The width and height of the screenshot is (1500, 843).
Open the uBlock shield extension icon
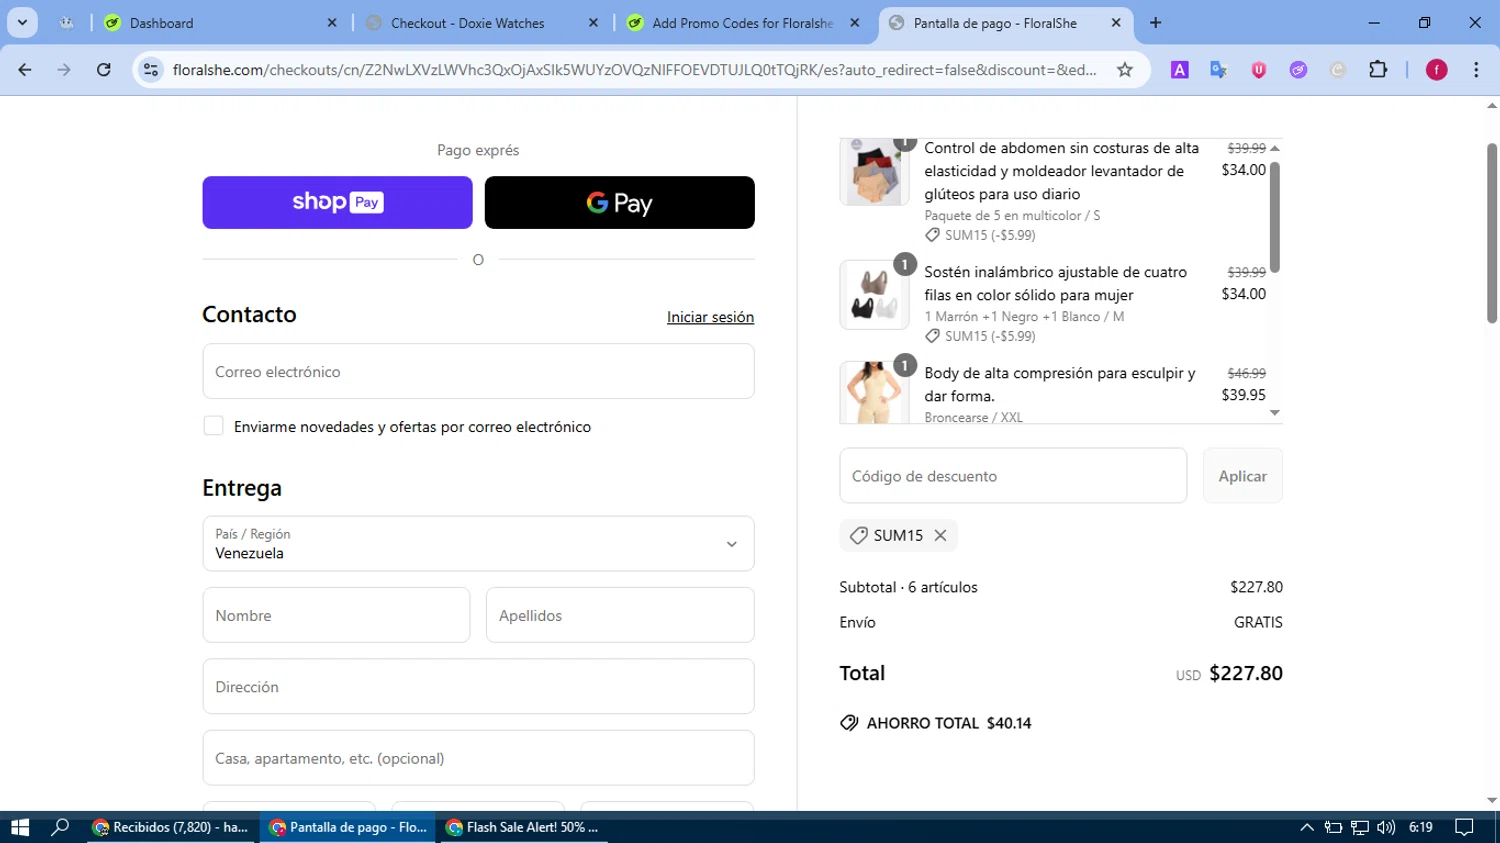[x=1259, y=69]
